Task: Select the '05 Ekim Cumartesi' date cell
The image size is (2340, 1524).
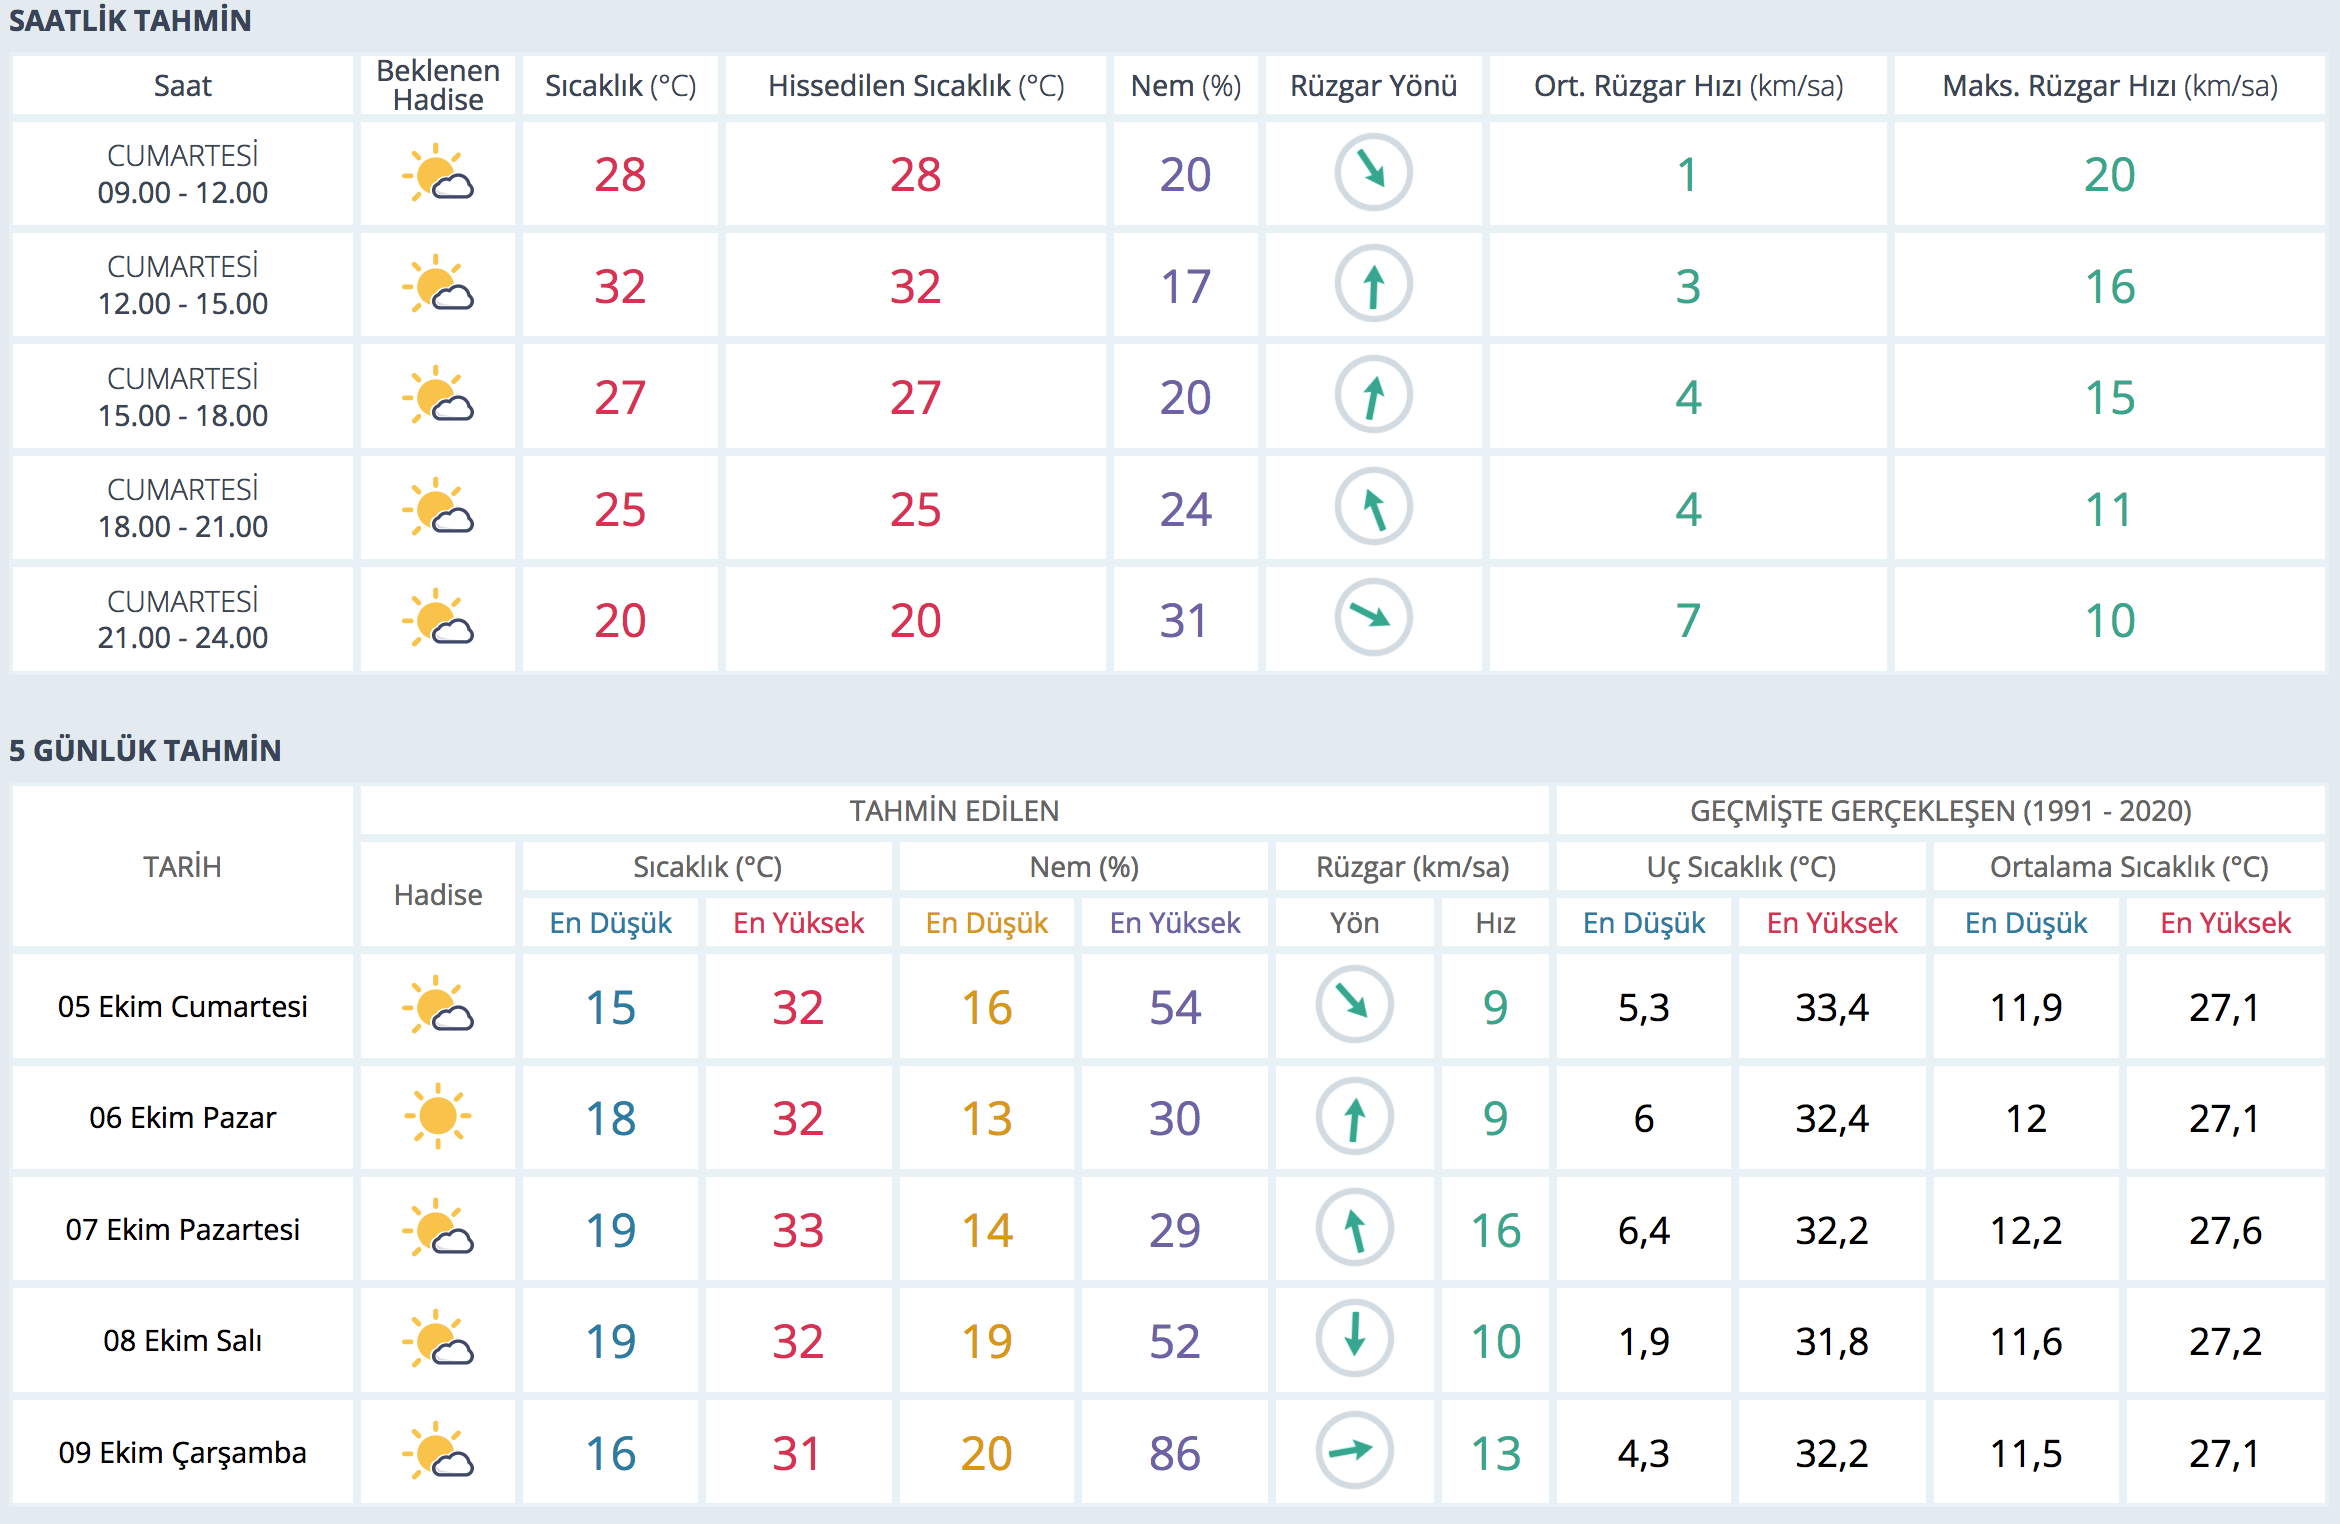Action: click(183, 1006)
